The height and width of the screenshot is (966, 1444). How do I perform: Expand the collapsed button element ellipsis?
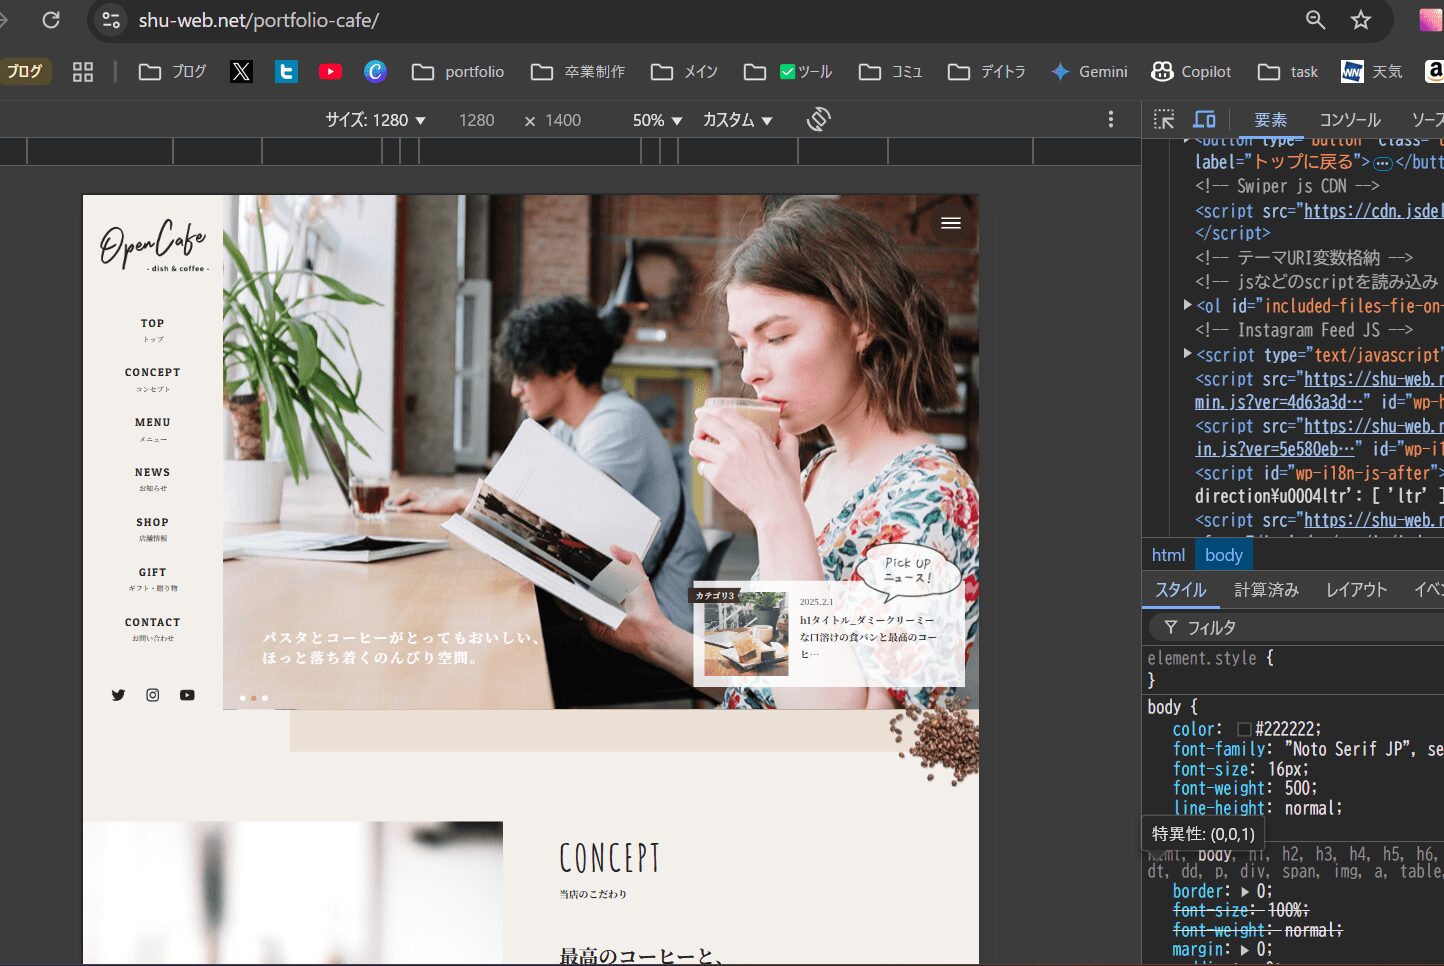1382,163
